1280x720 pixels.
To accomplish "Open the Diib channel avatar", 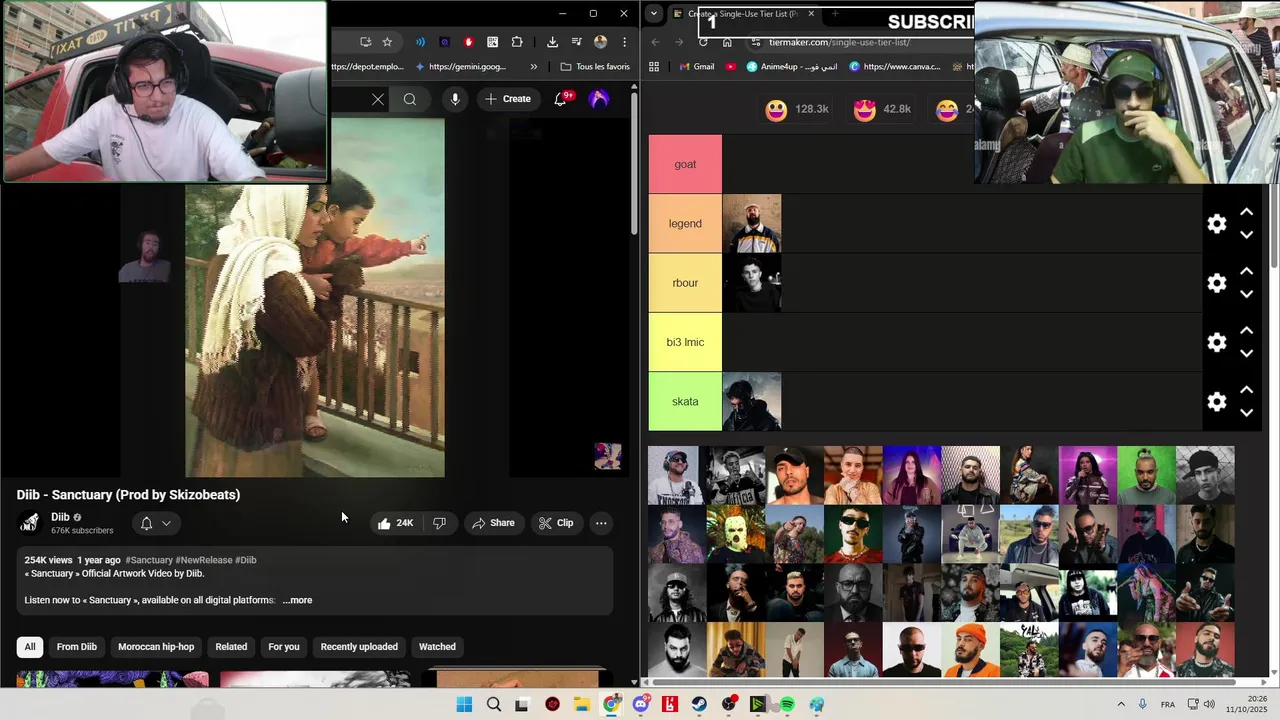I will tap(30, 523).
